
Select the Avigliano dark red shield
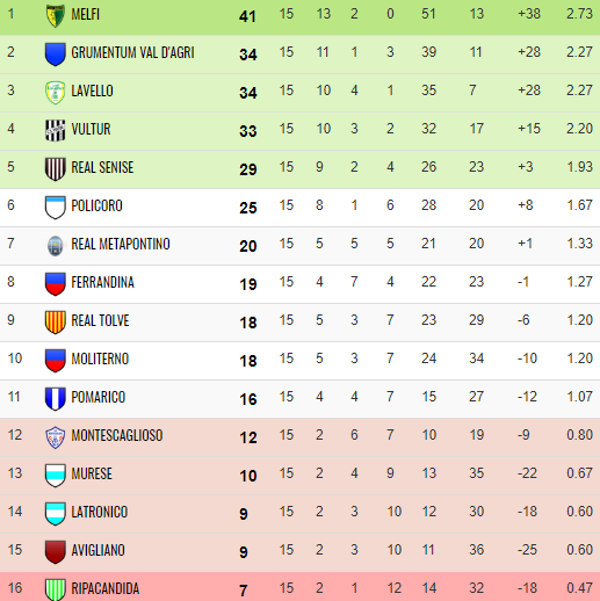pyautogui.click(x=55, y=552)
